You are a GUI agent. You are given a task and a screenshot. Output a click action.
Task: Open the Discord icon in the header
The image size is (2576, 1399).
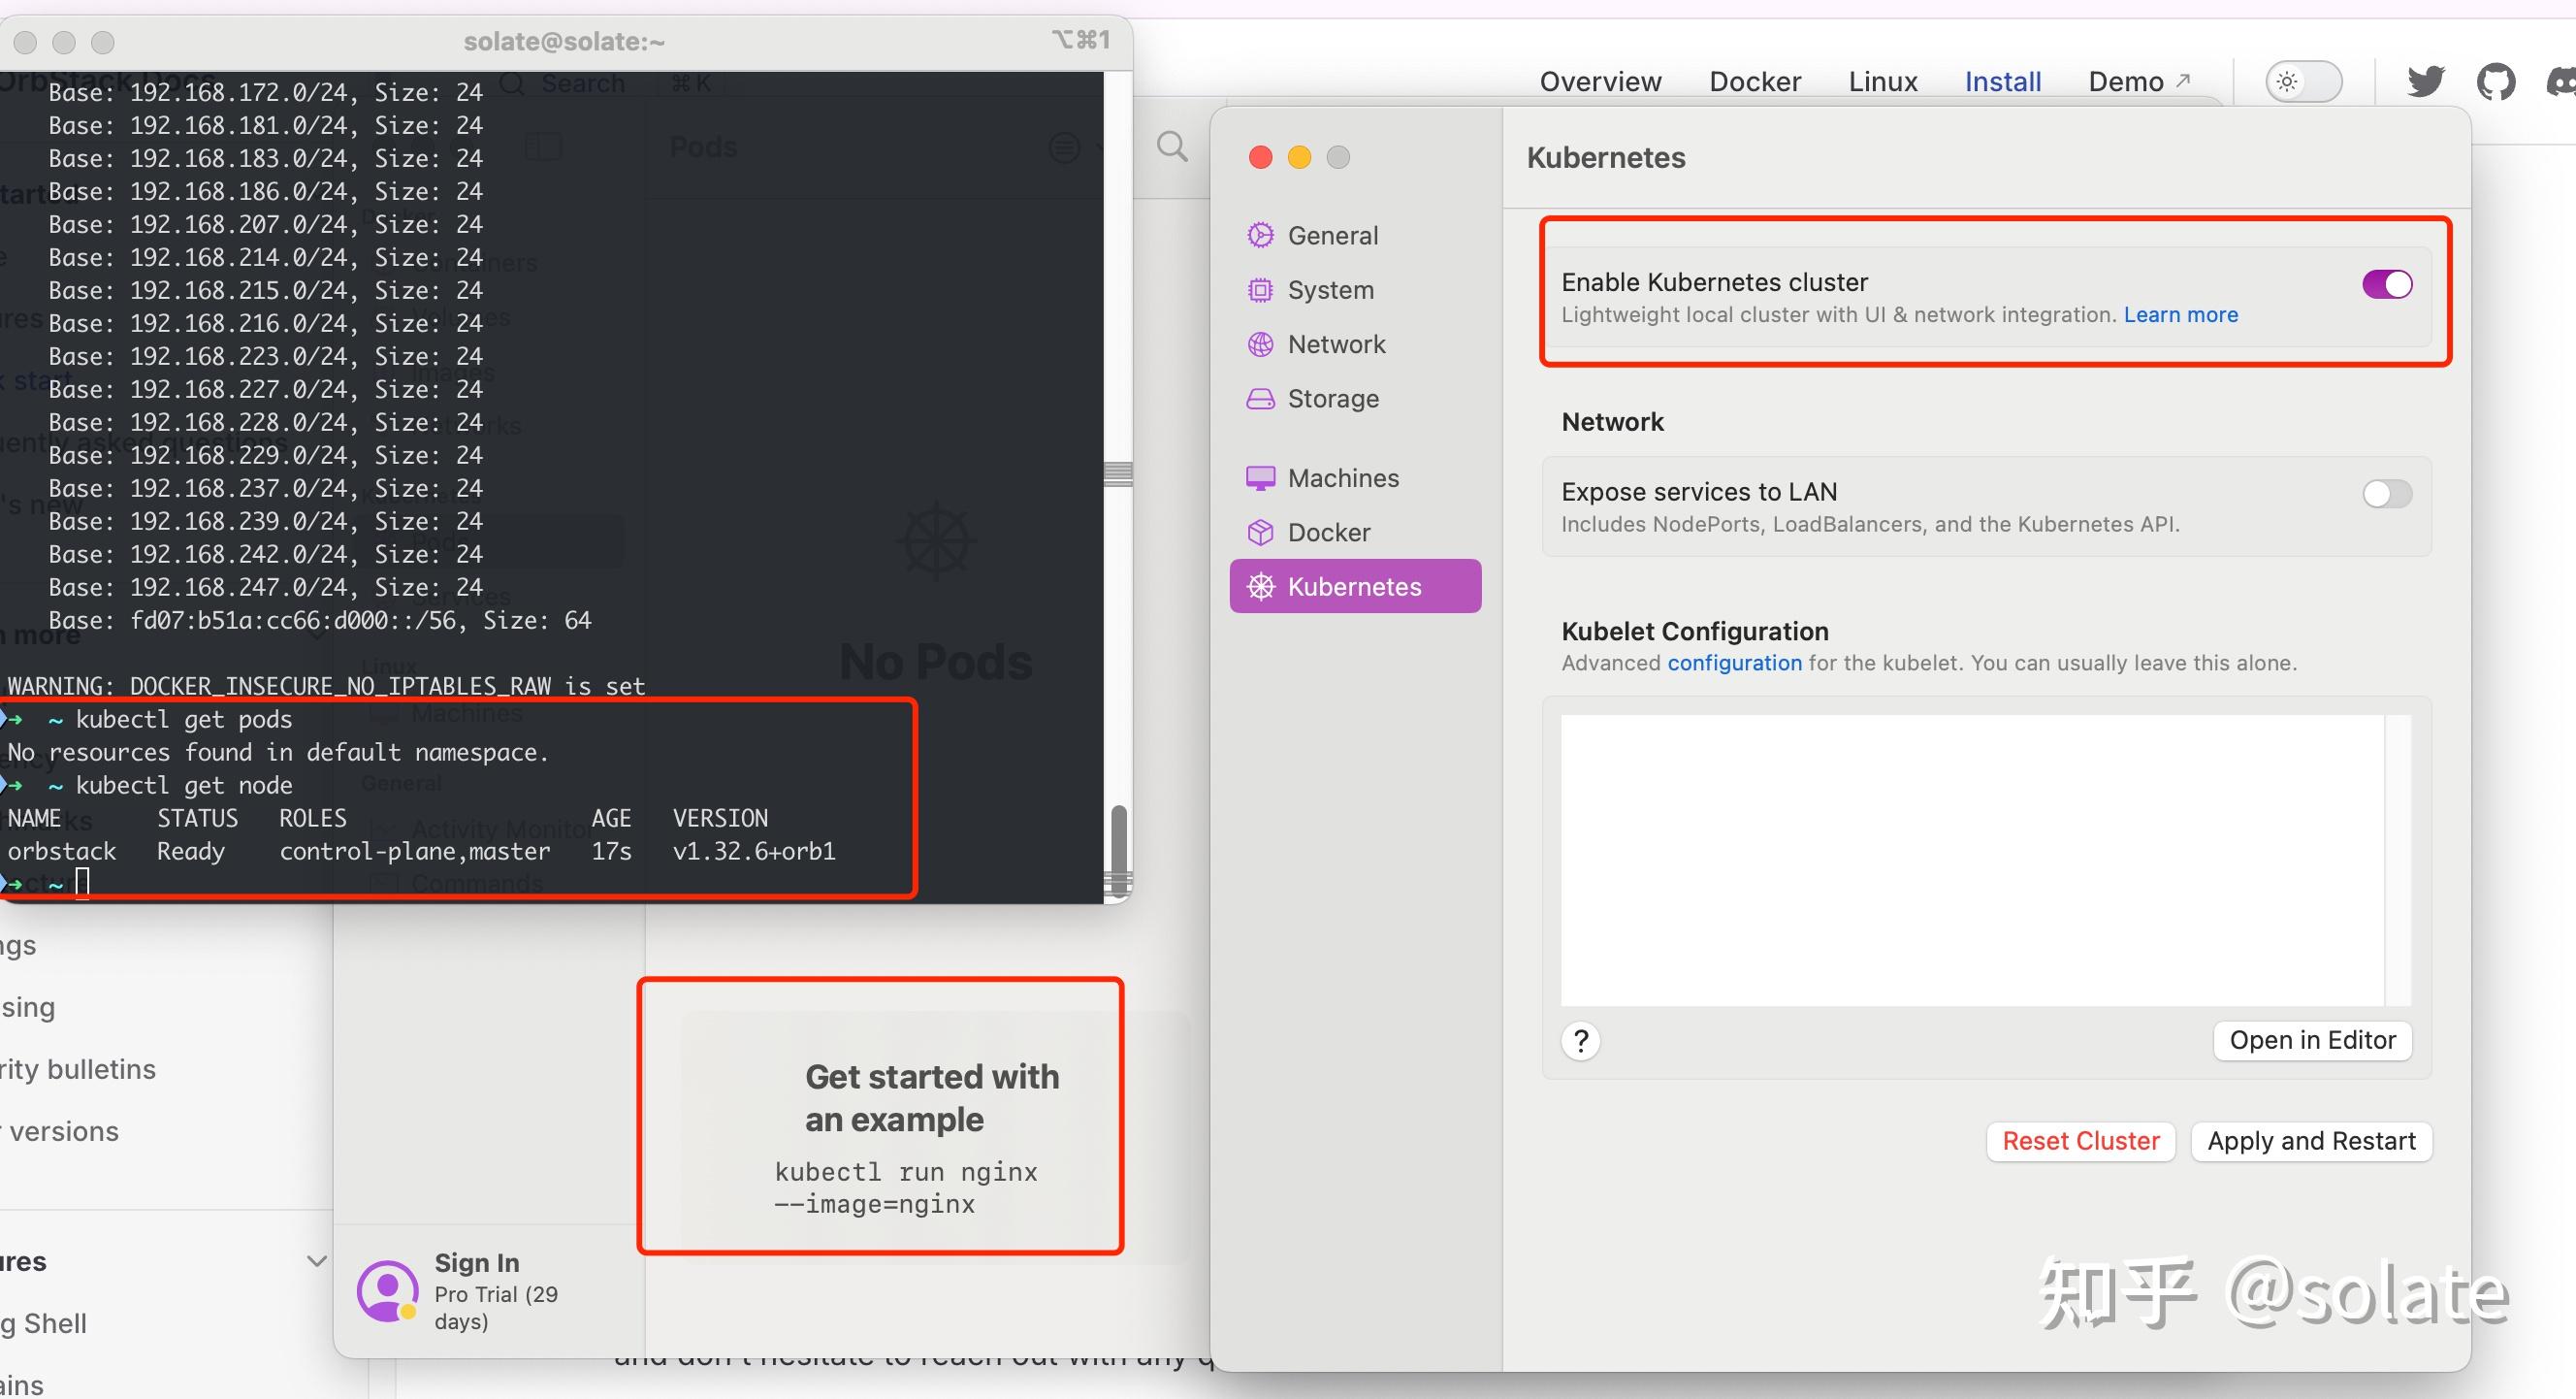2562,81
